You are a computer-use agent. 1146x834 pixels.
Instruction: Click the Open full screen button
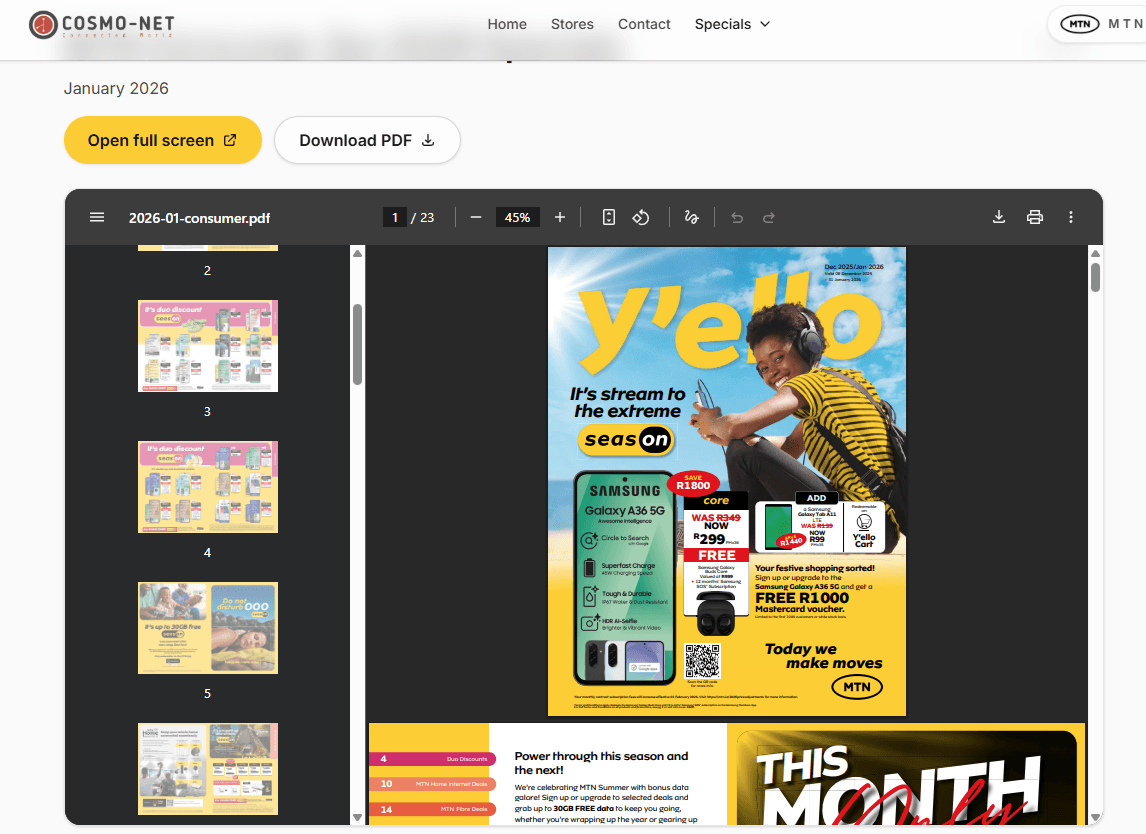click(x=162, y=140)
